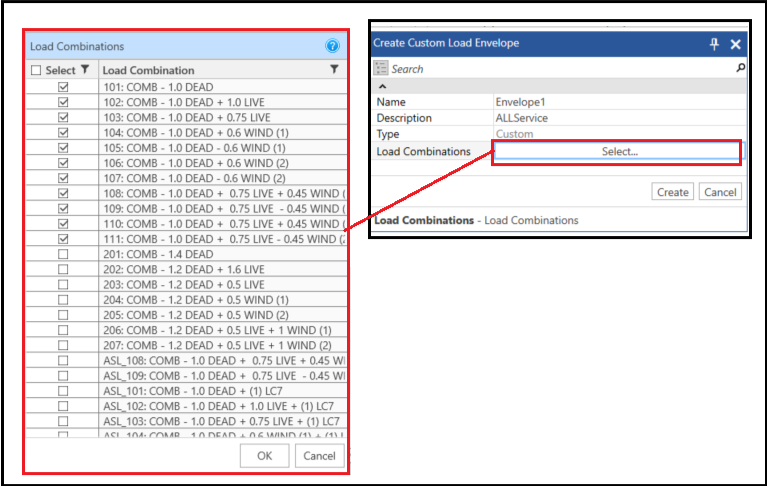Cancel the Load Combinations dialog
The height and width of the screenshot is (486, 767).
319,456
